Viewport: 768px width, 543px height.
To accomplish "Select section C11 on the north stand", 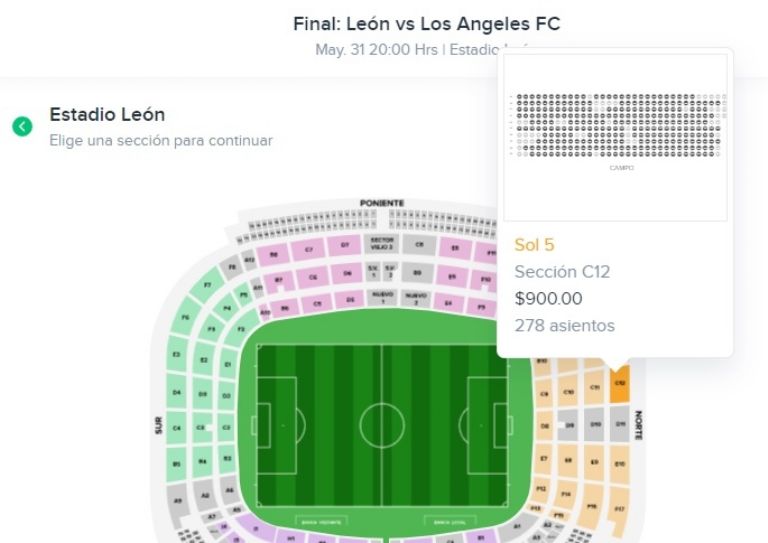I will (594, 388).
